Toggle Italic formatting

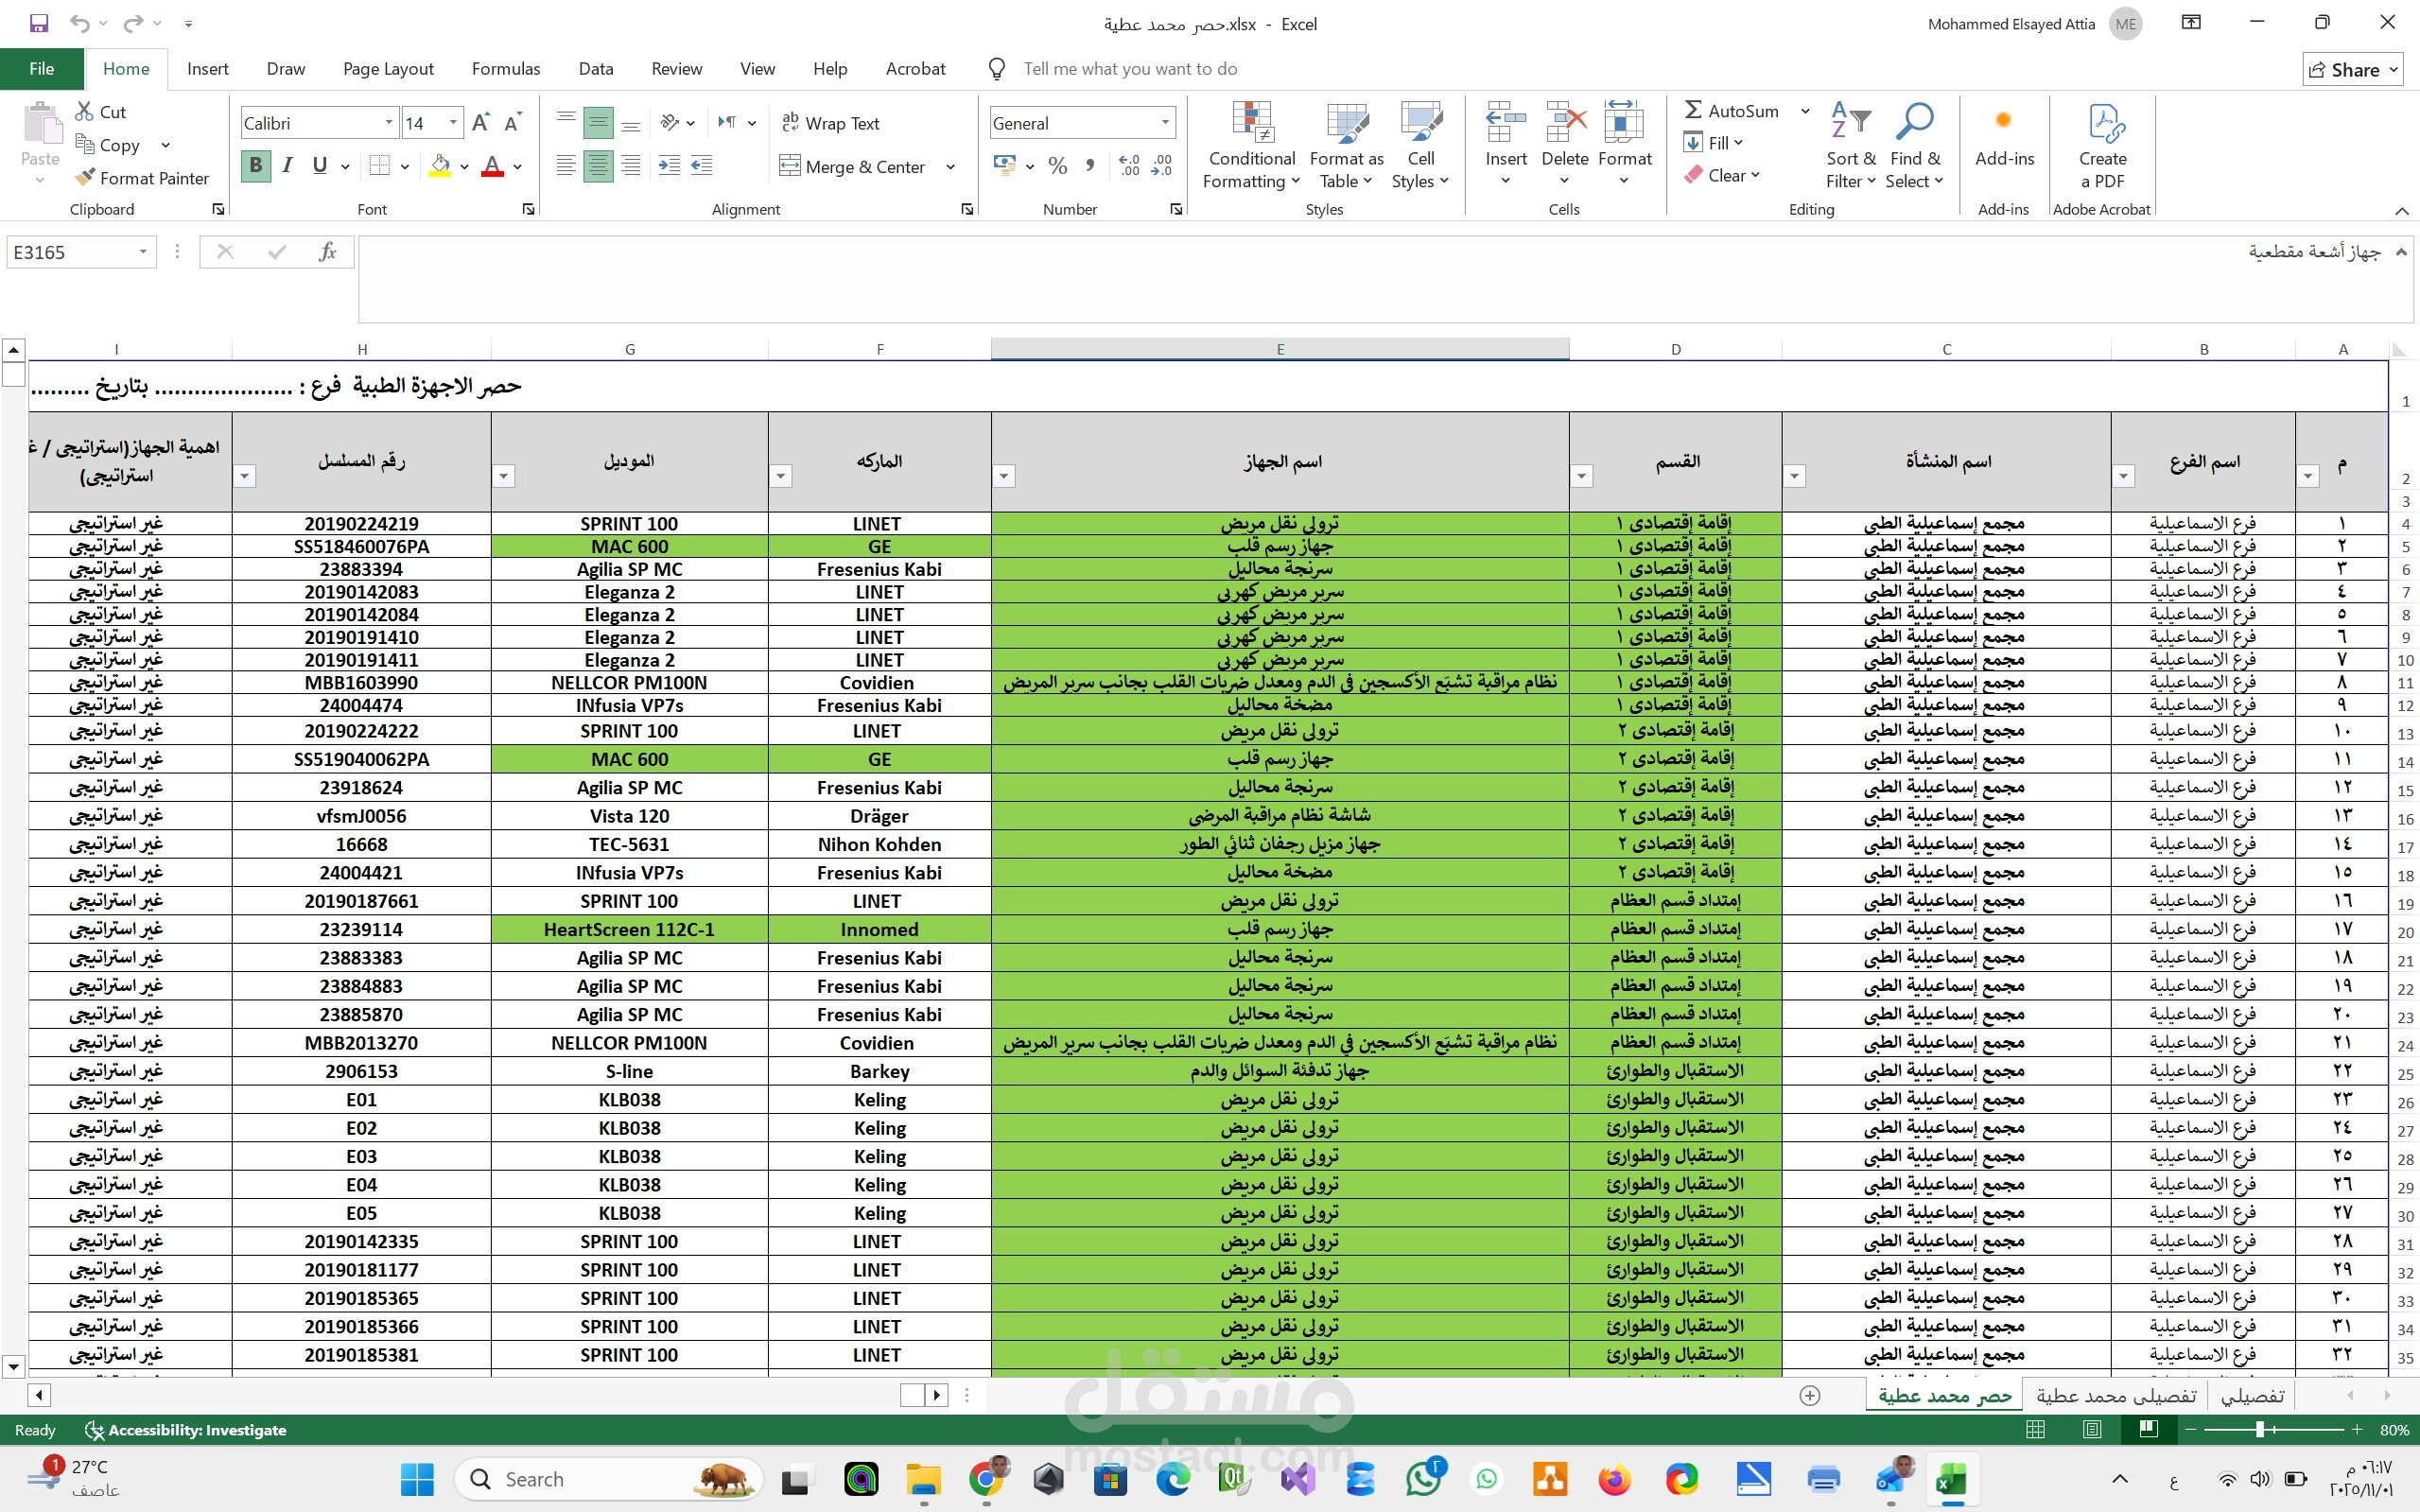click(x=287, y=166)
